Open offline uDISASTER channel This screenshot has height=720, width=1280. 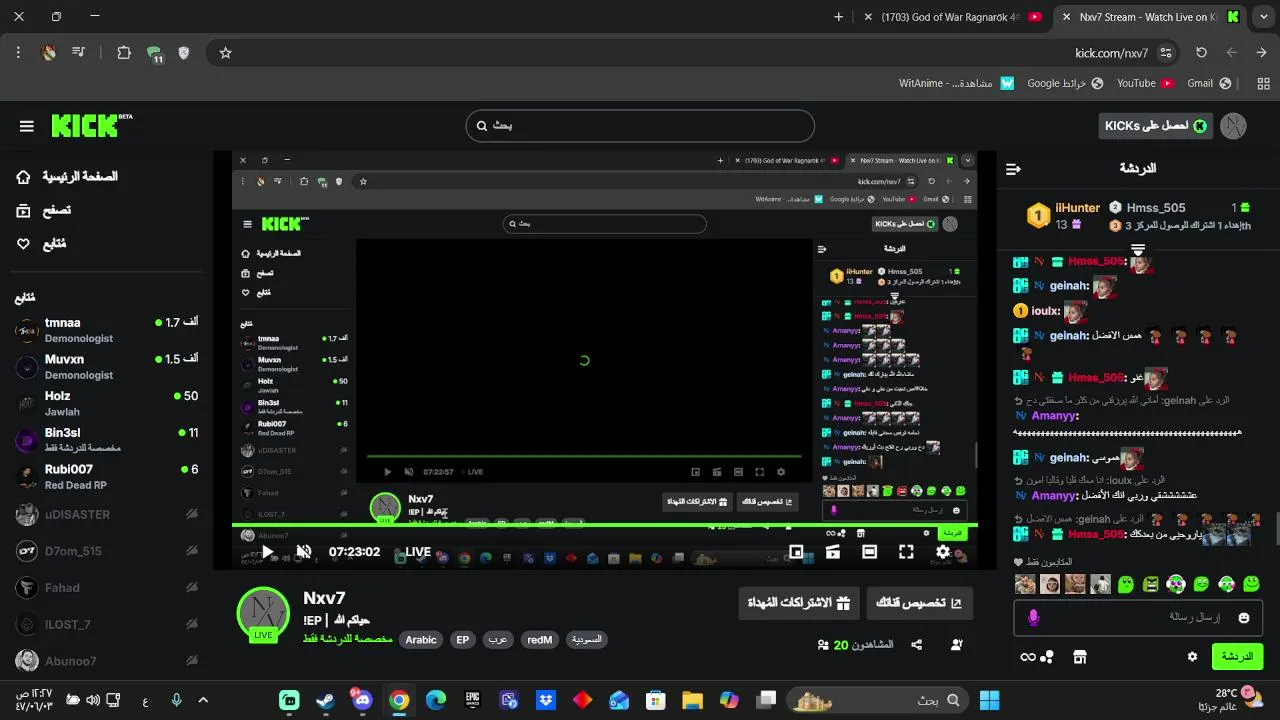106,515
